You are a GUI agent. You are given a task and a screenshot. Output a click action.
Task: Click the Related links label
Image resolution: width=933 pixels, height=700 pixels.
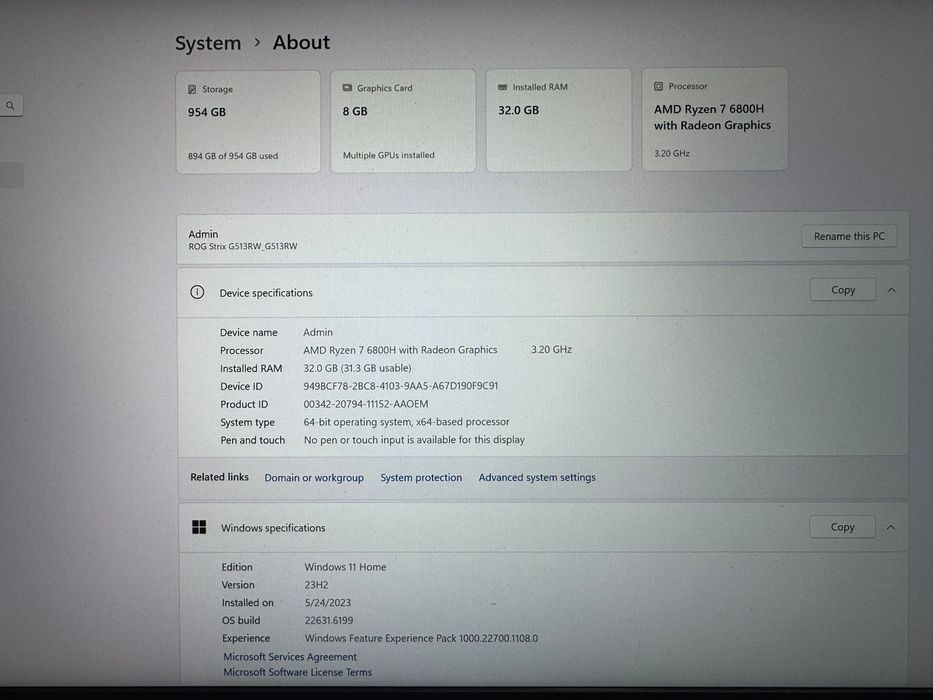tap(220, 477)
